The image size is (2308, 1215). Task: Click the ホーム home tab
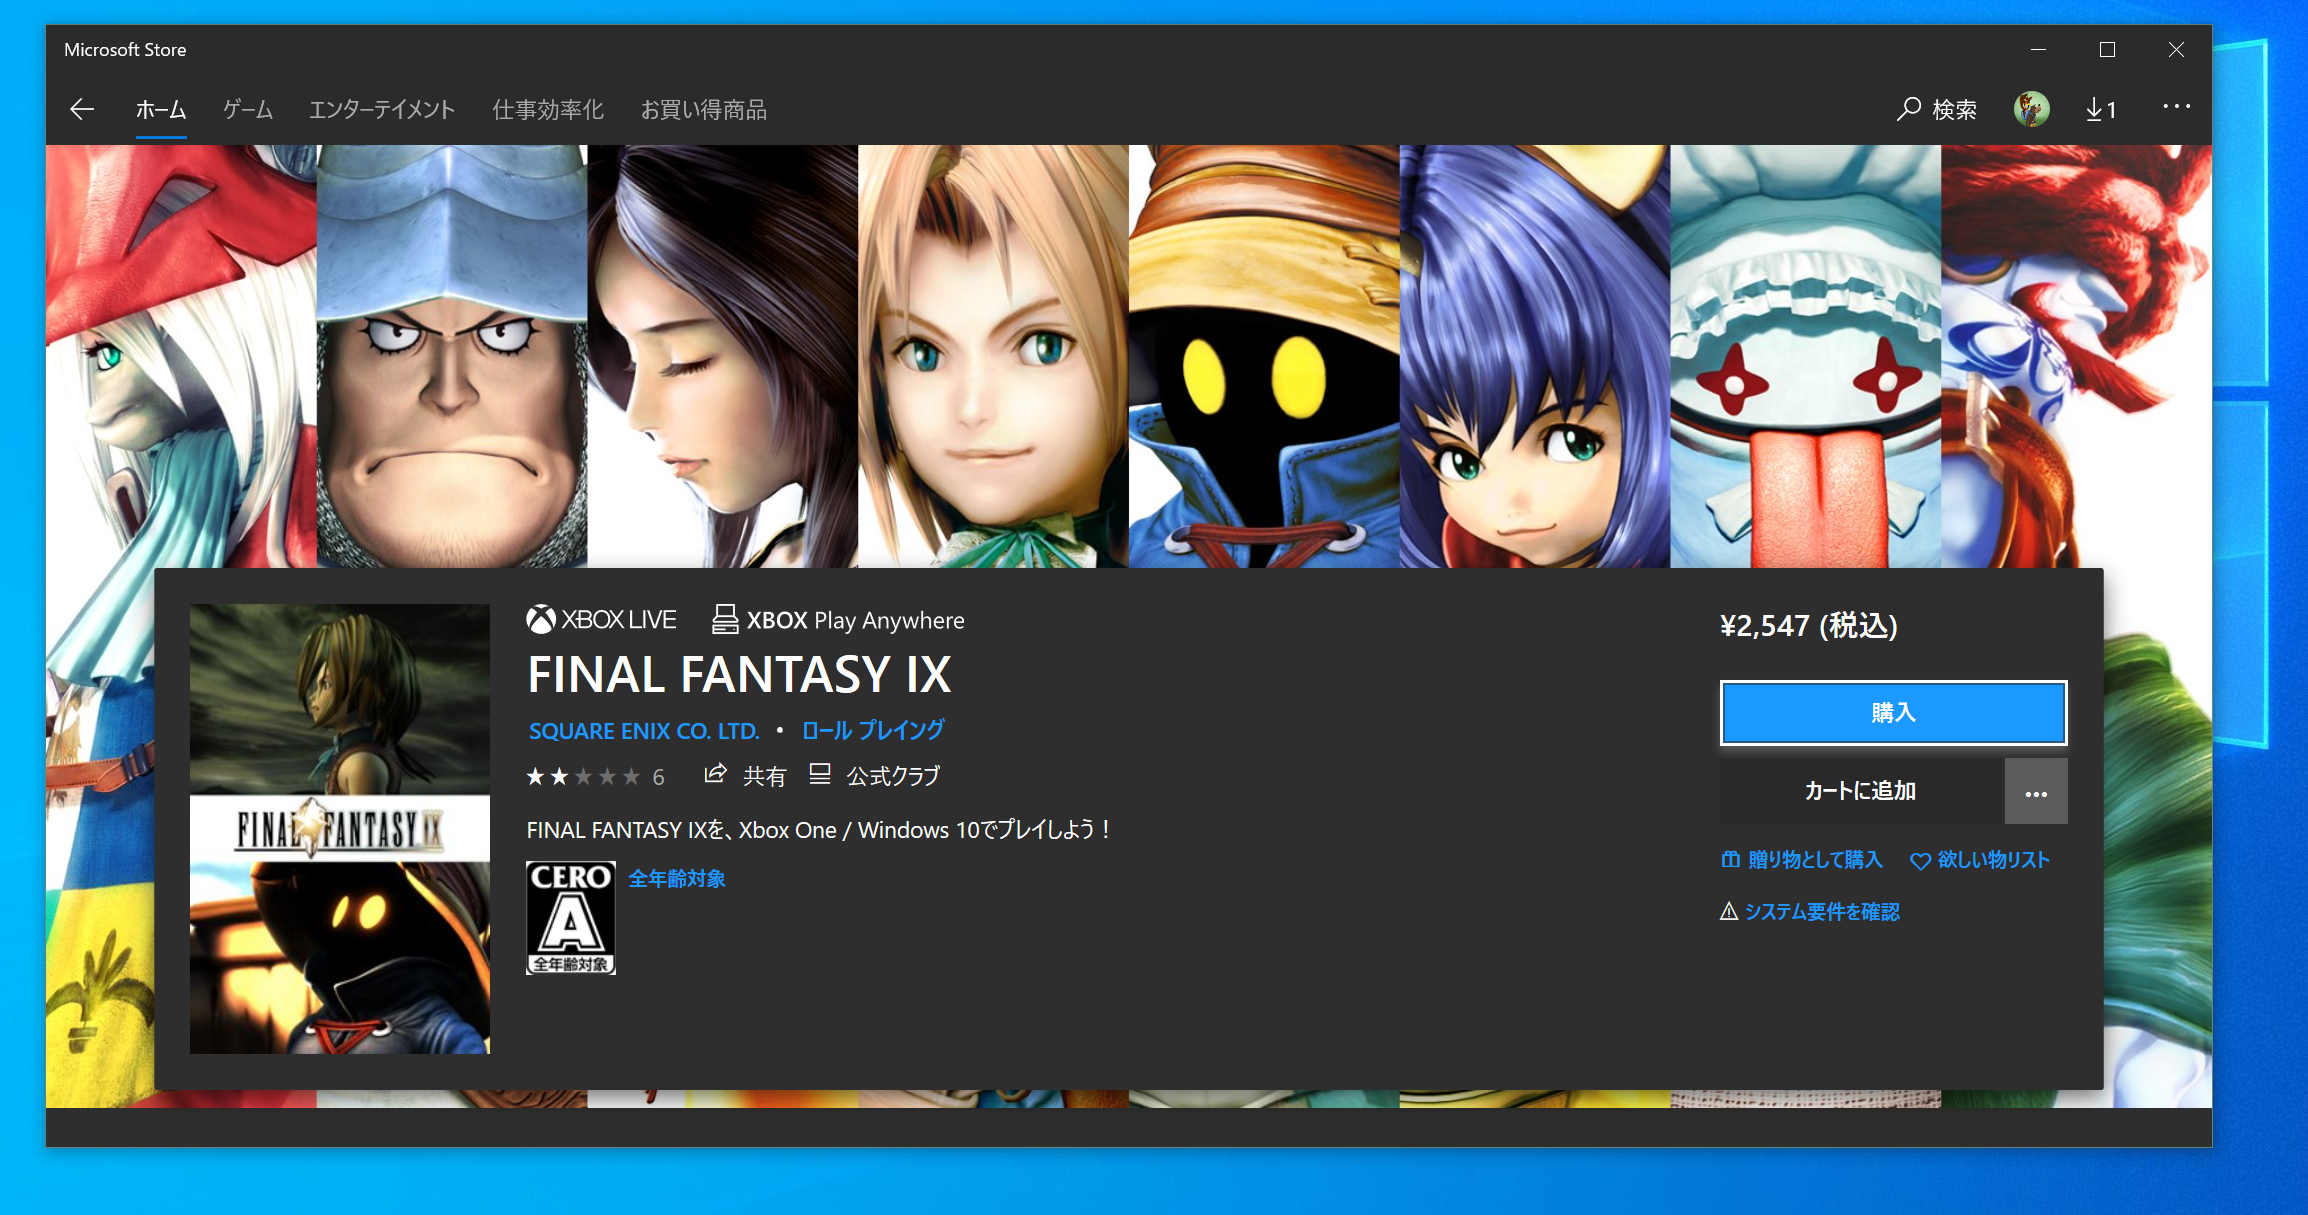pos(163,110)
